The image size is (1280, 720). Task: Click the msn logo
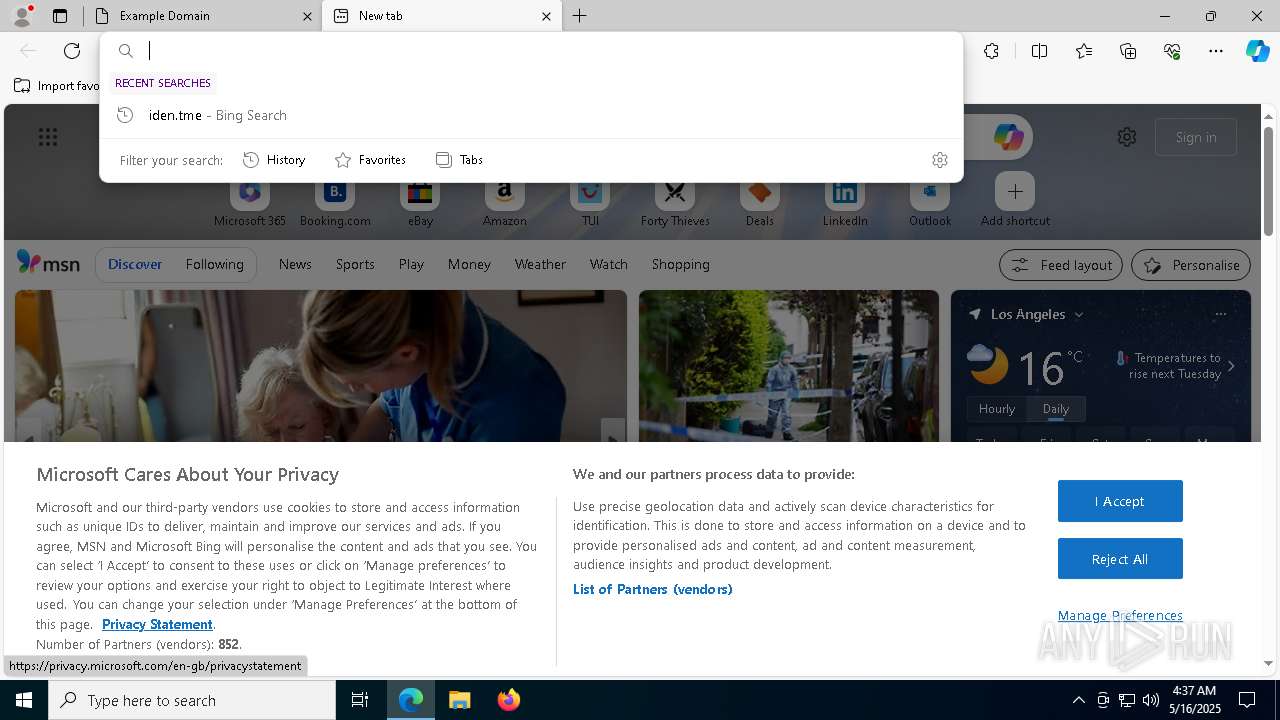tap(48, 263)
